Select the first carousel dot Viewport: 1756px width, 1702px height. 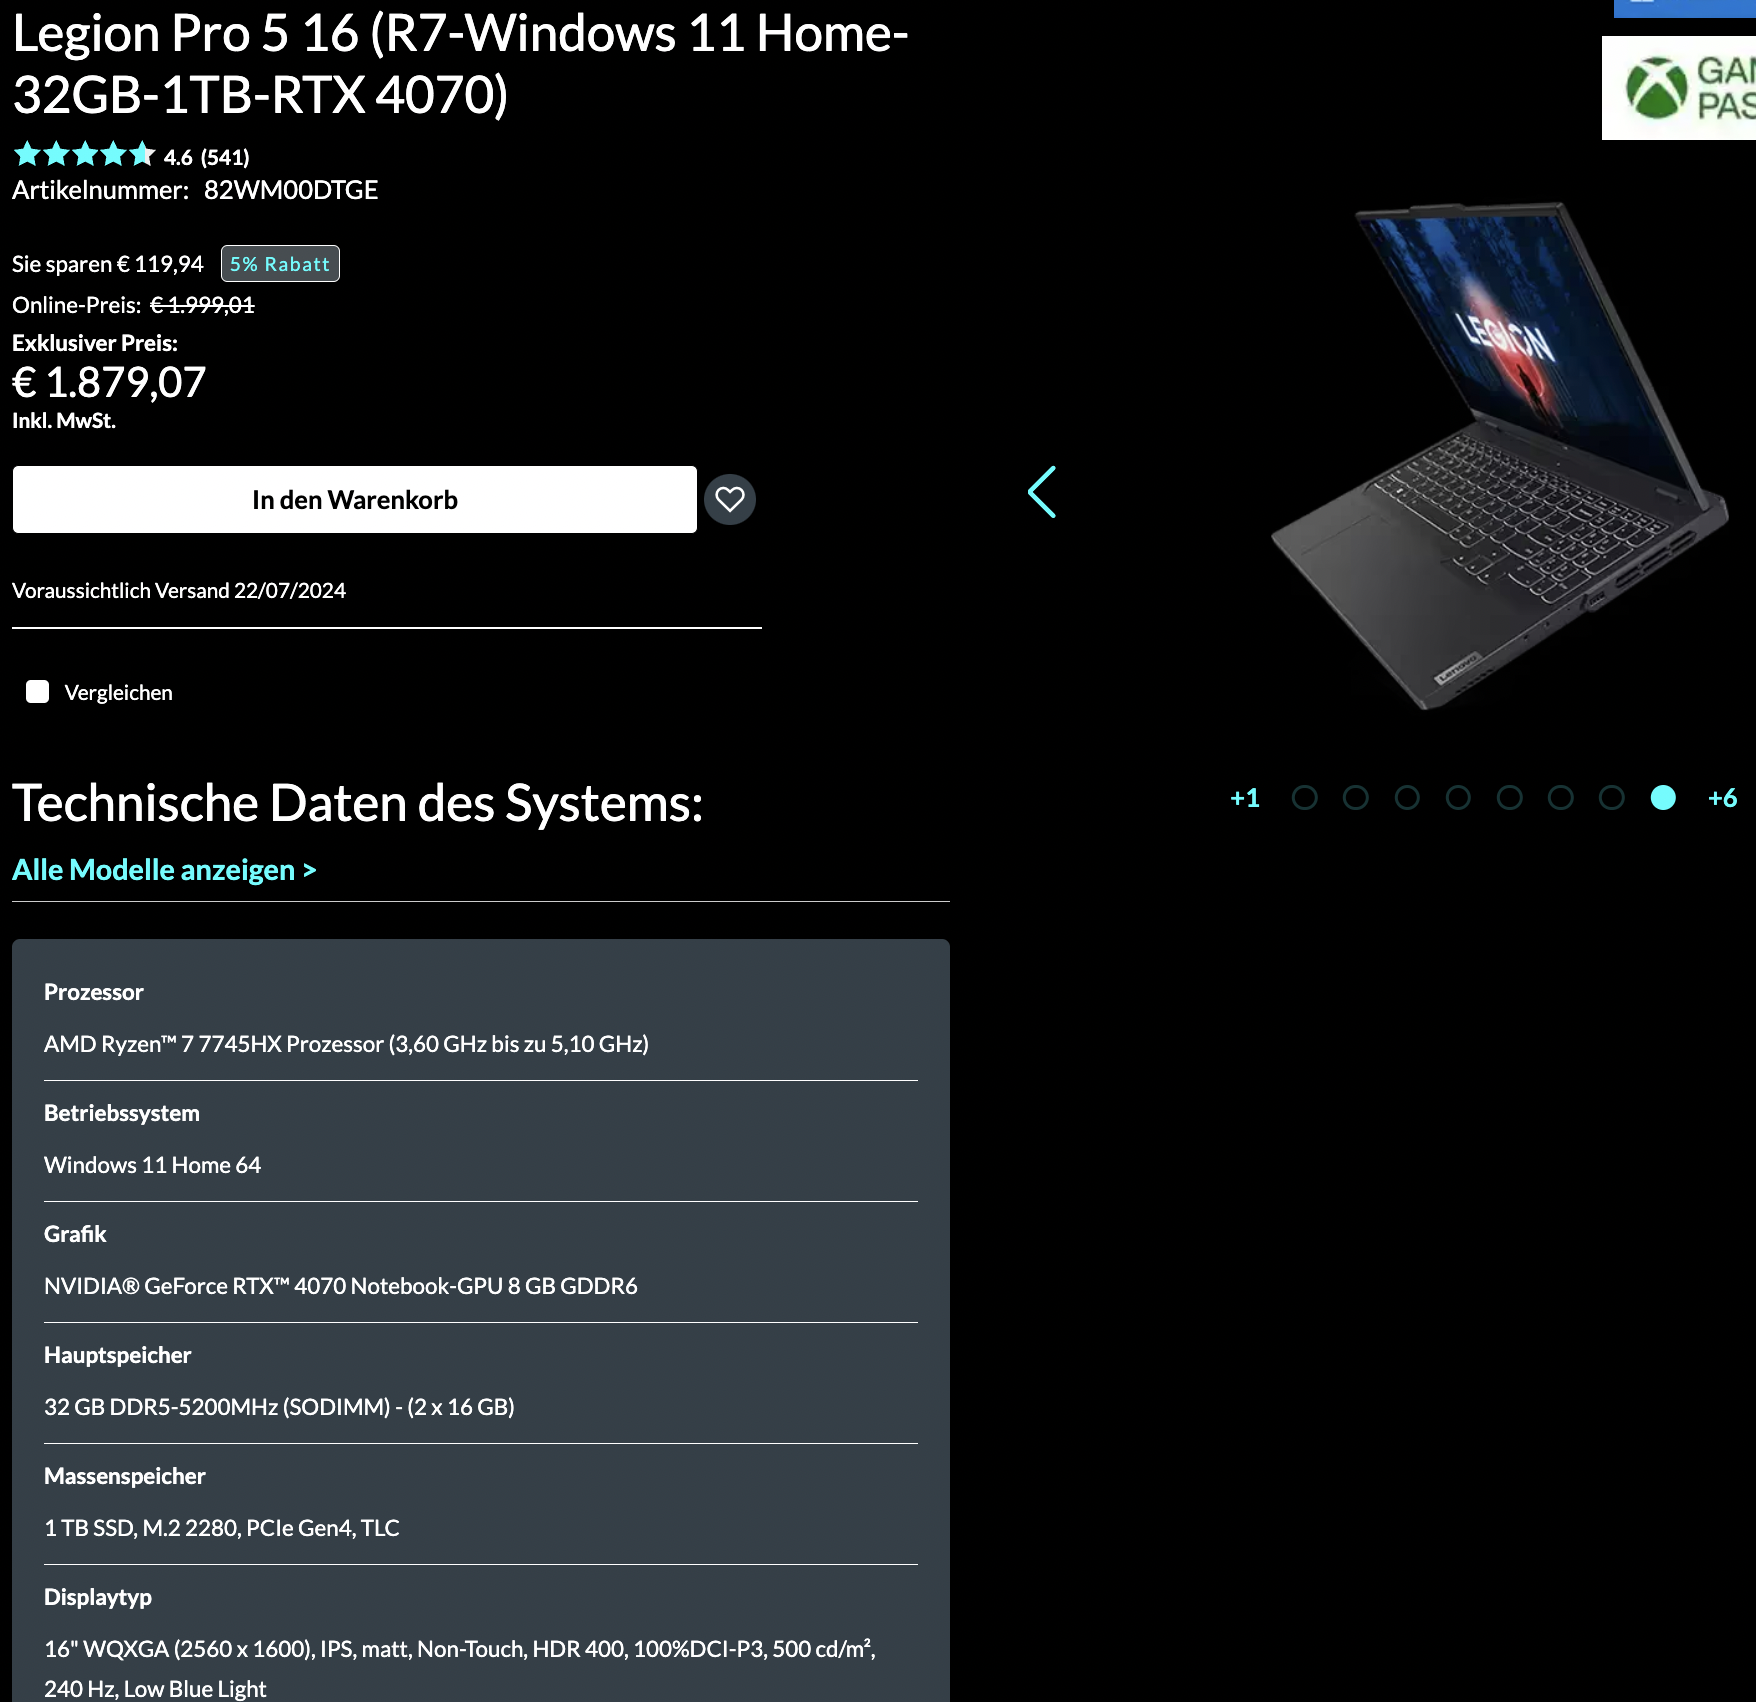click(x=1305, y=797)
